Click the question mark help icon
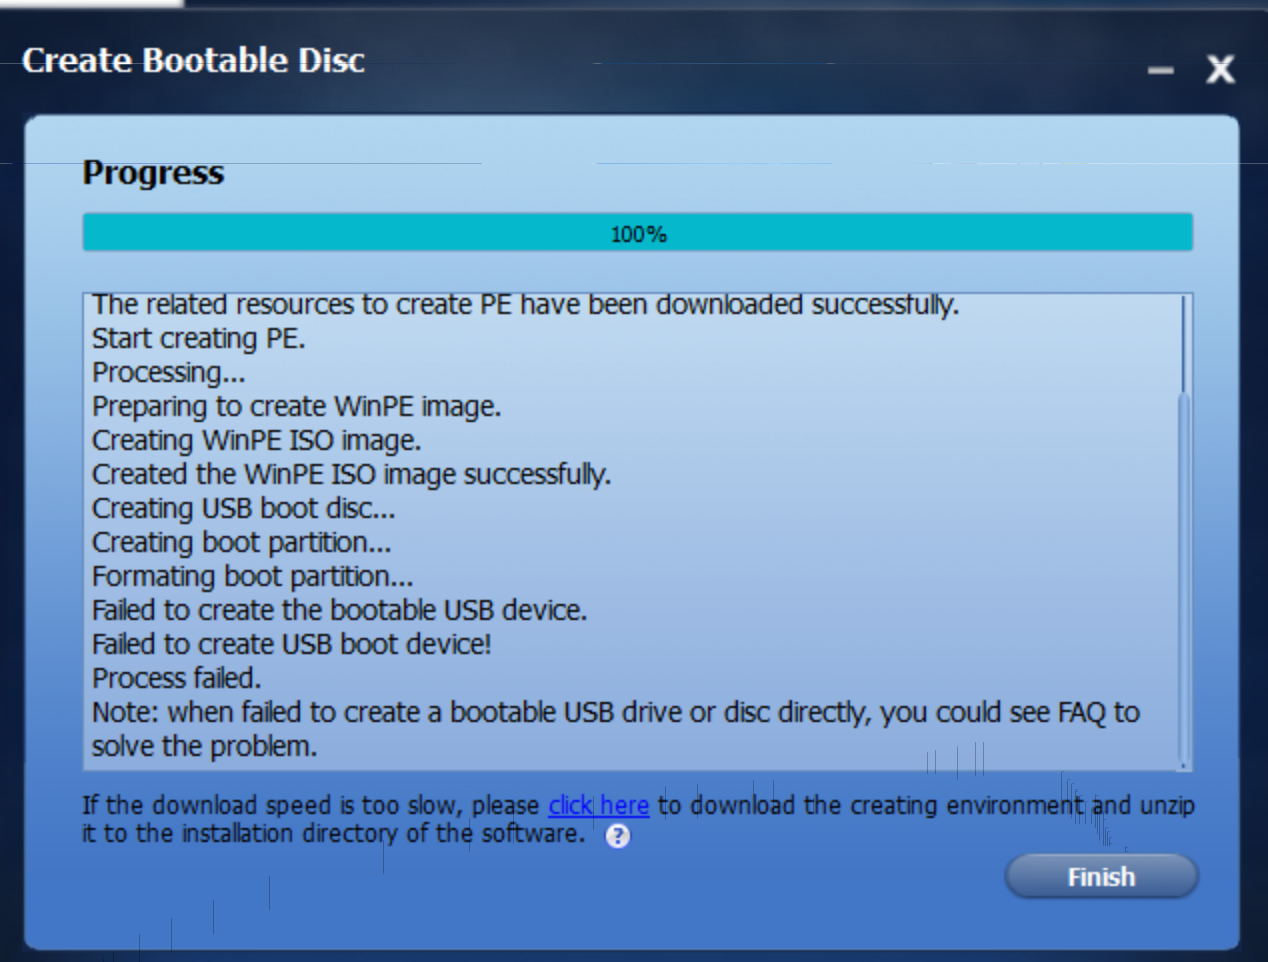Image resolution: width=1268 pixels, height=962 pixels. [618, 836]
